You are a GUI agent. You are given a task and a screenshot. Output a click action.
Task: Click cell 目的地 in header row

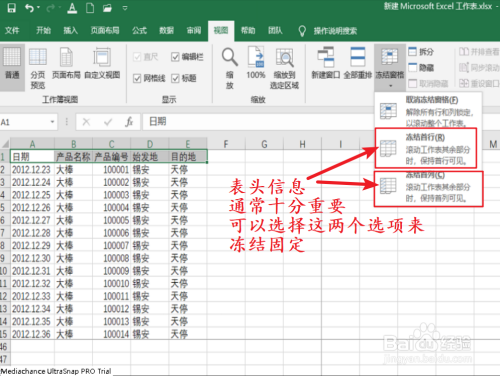[x=188, y=157]
